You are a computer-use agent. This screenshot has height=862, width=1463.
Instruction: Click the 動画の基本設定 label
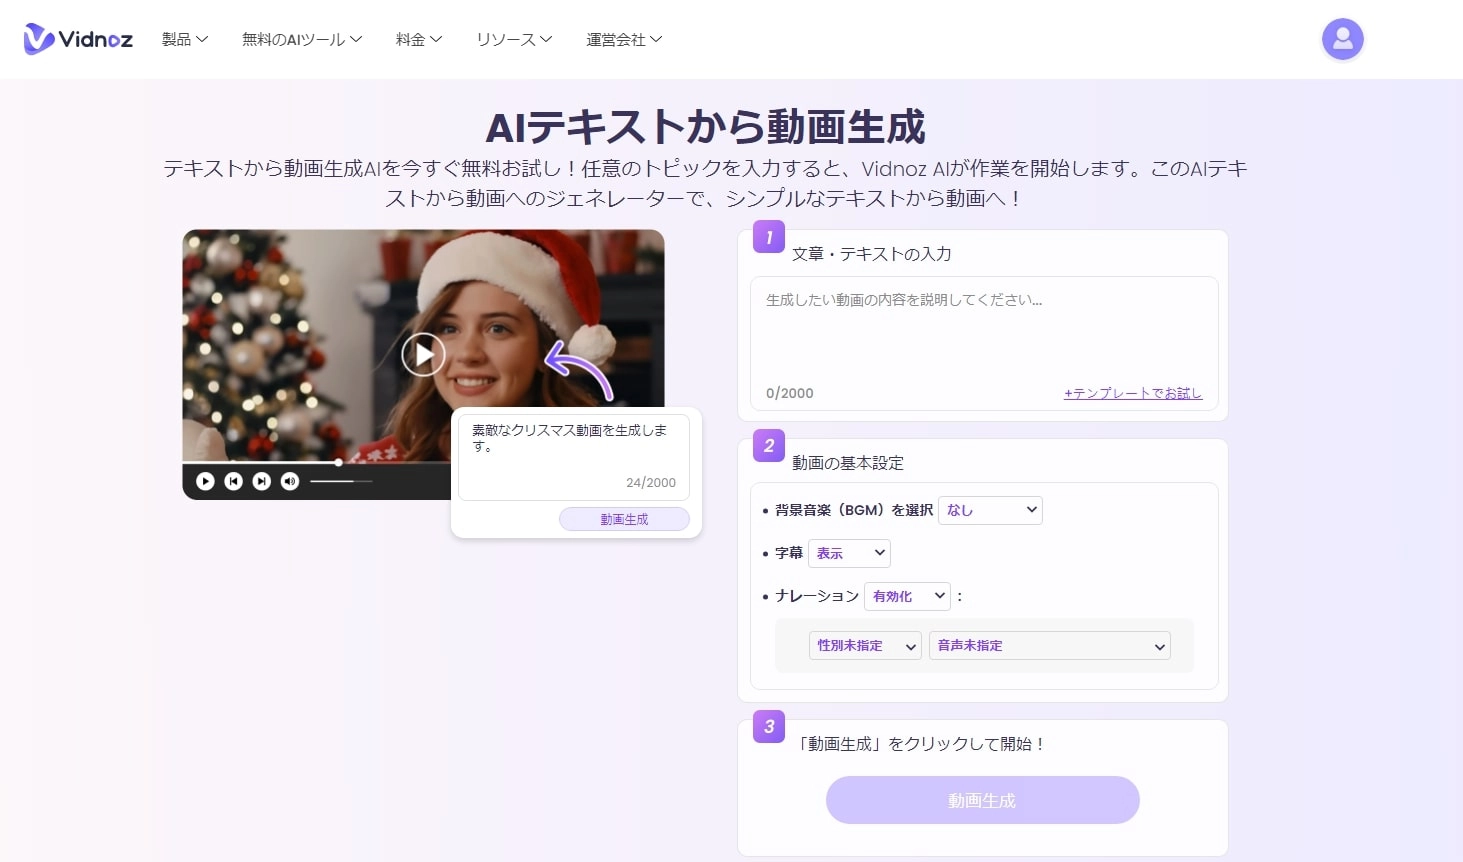(848, 463)
